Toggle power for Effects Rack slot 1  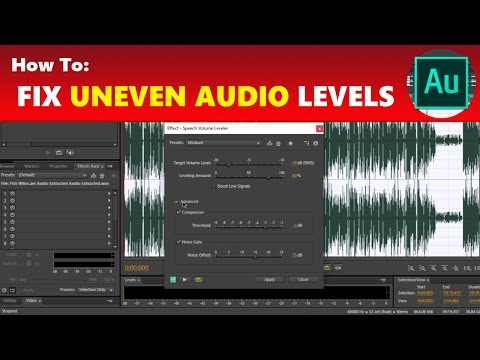(12, 193)
